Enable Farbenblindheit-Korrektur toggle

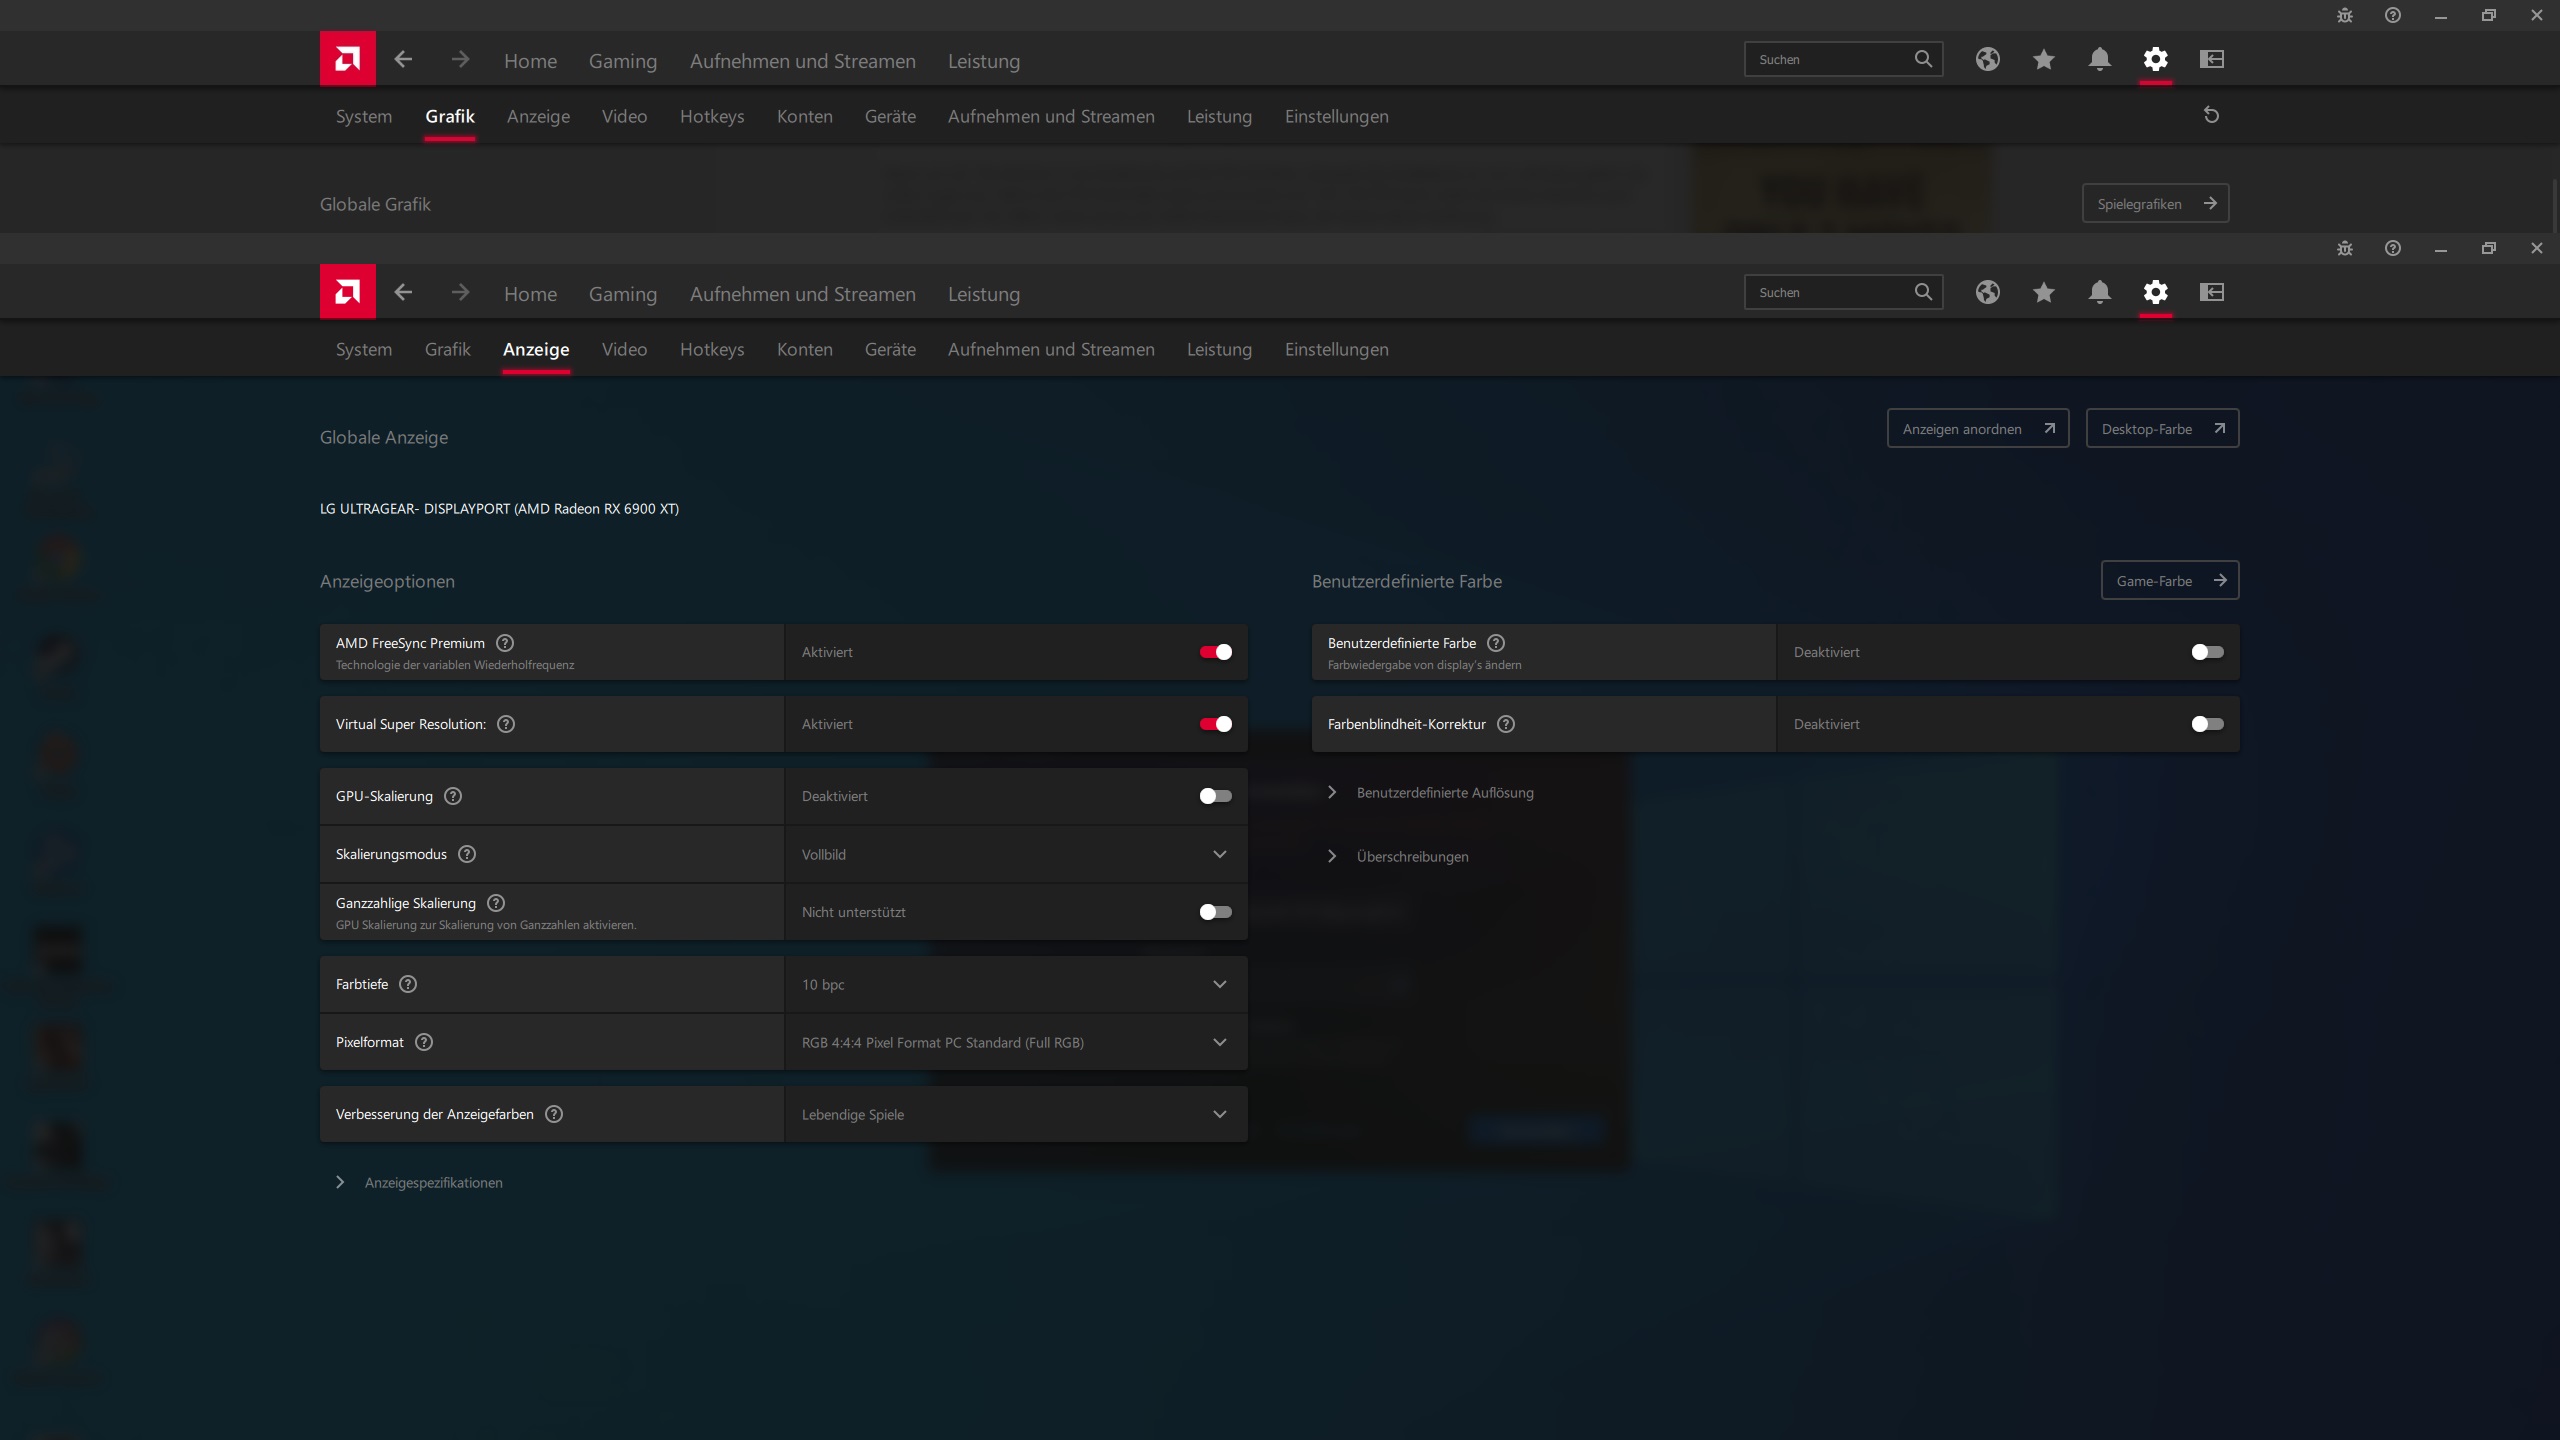click(2207, 724)
